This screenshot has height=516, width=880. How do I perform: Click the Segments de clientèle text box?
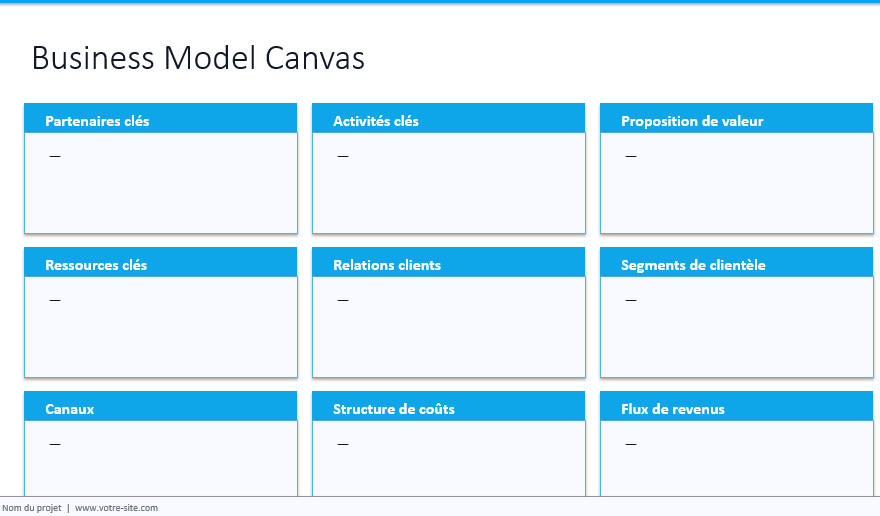[737, 327]
